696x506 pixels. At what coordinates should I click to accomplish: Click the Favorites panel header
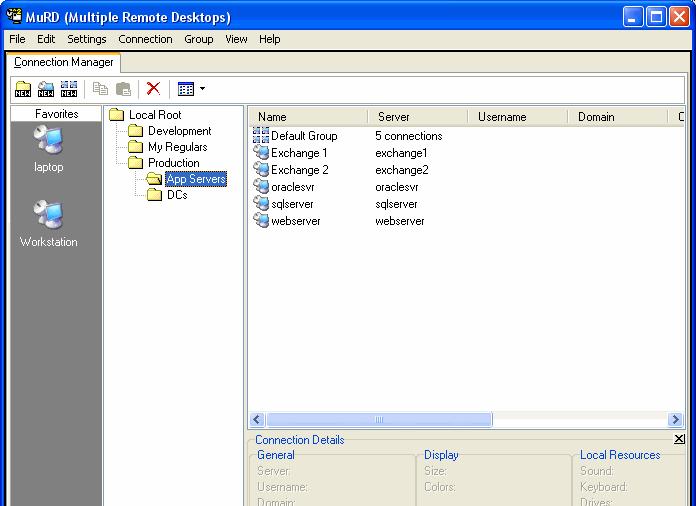[56, 114]
